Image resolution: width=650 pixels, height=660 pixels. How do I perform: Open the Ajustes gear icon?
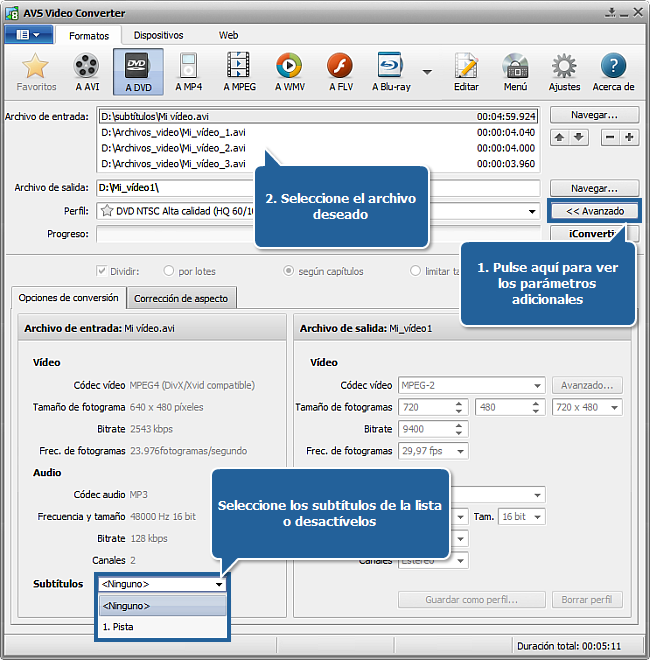pos(564,70)
